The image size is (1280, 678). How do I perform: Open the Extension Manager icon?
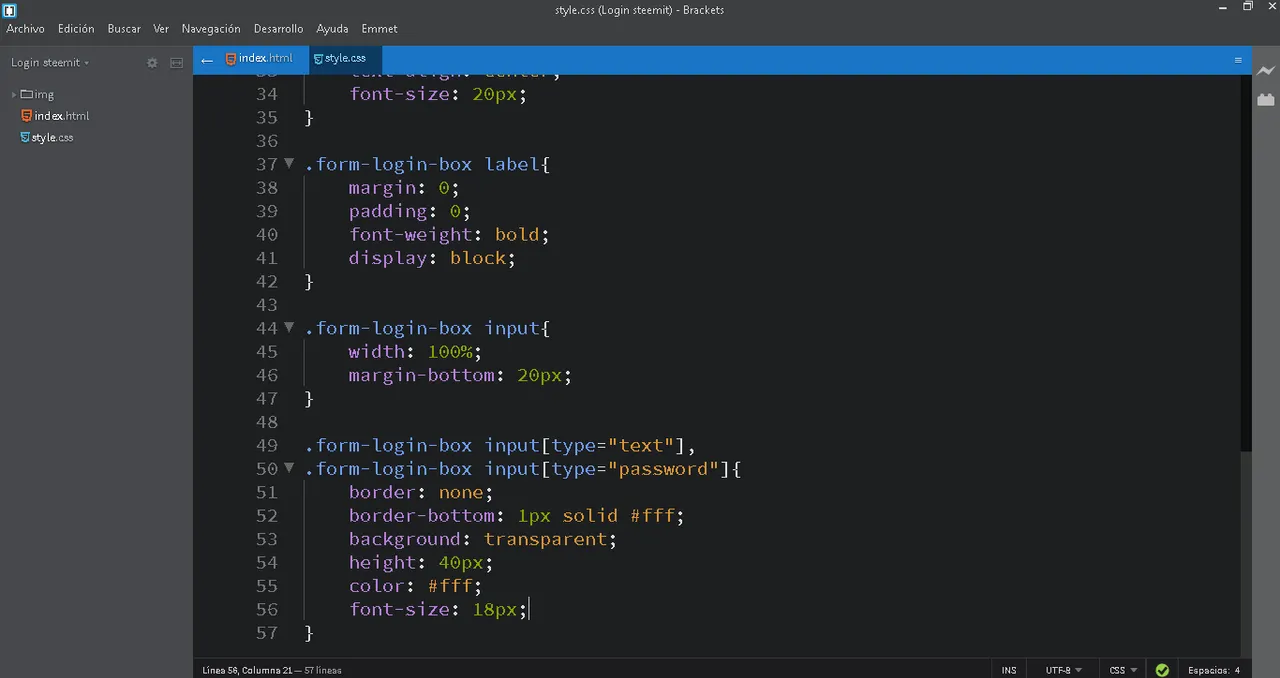click(x=1266, y=99)
